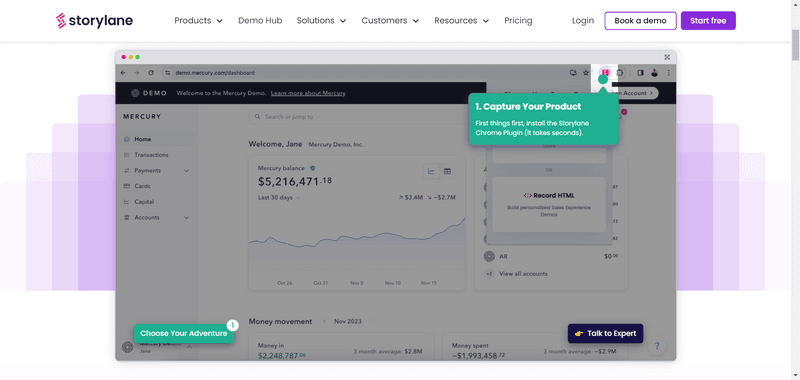Click the green hotspot on the Storylane extension
This screenshot has height=380, width=800.
(603, 79)
